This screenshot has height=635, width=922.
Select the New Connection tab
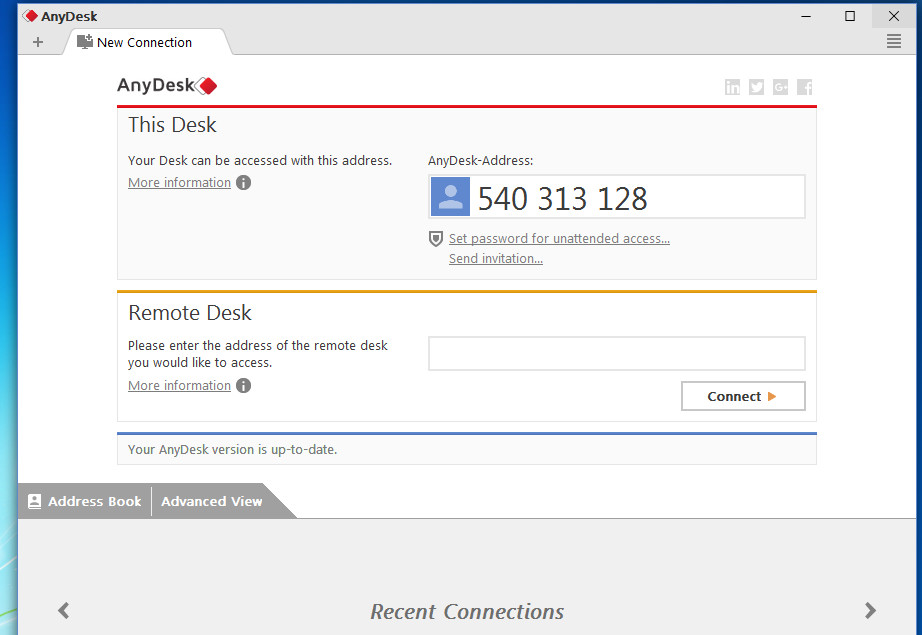148,42
